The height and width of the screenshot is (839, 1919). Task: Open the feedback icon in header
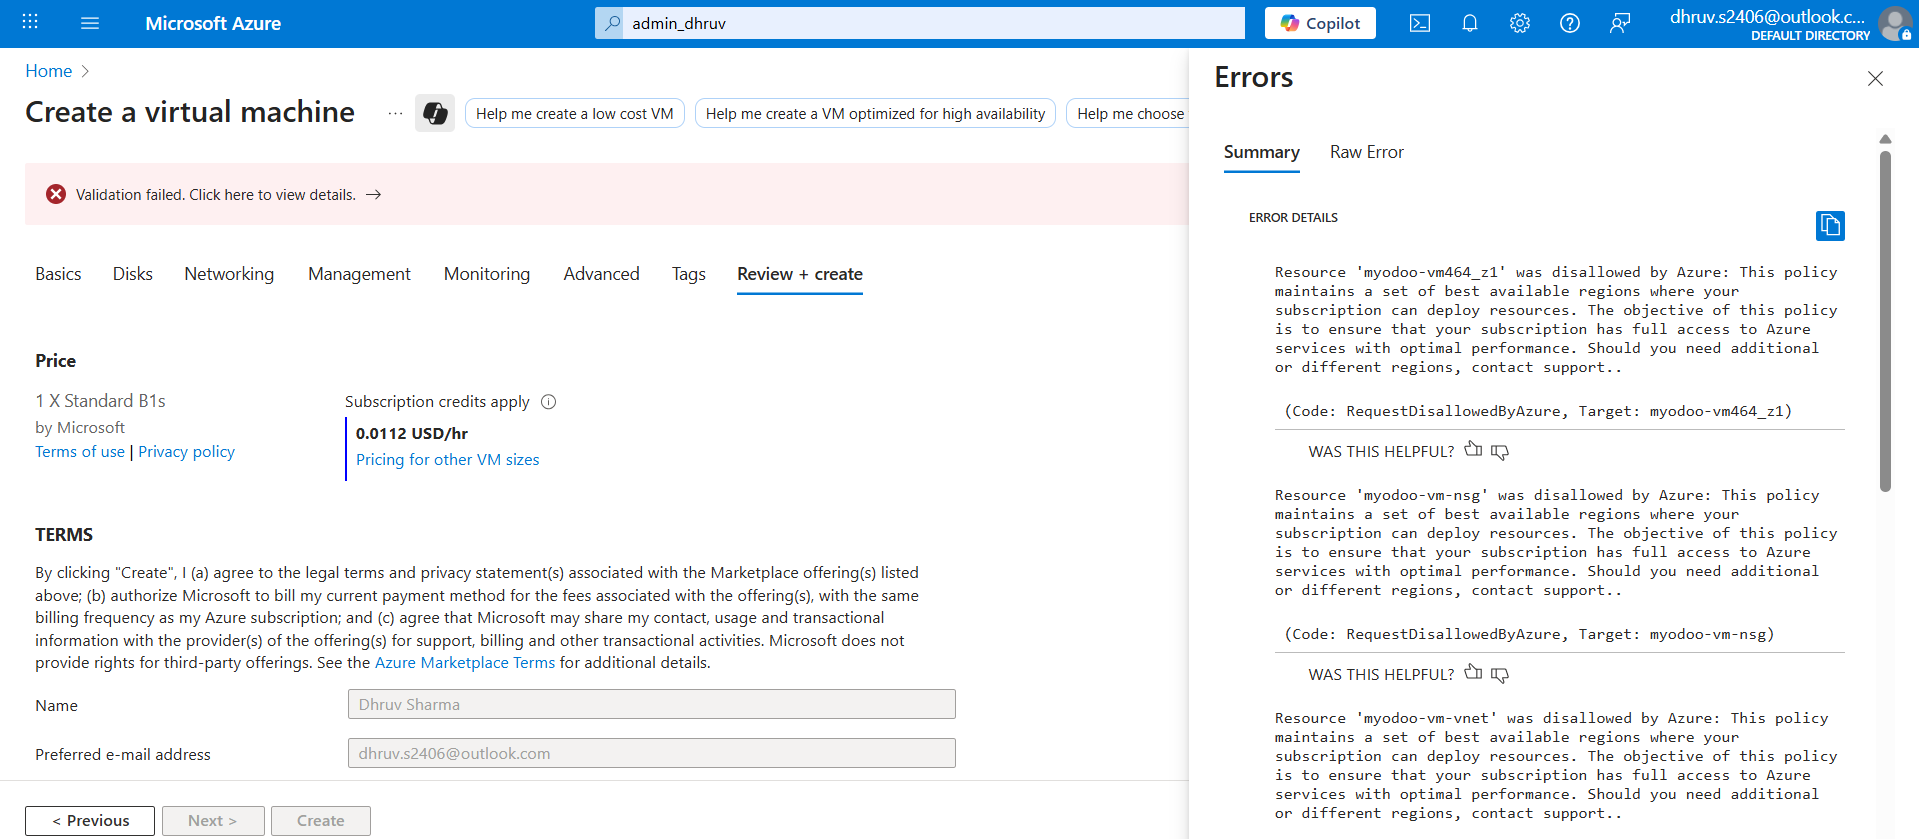pyautogui.click(x=1620, y=23)
